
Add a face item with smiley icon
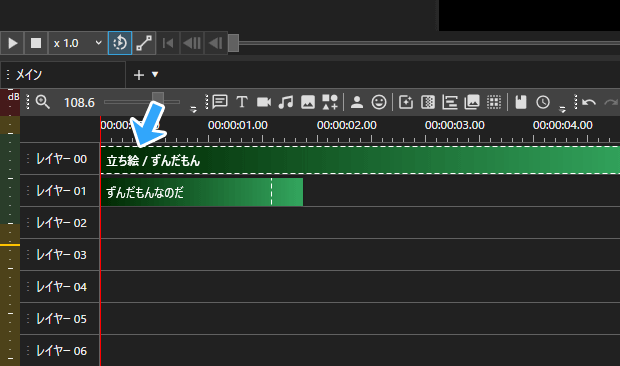[379, 102]
